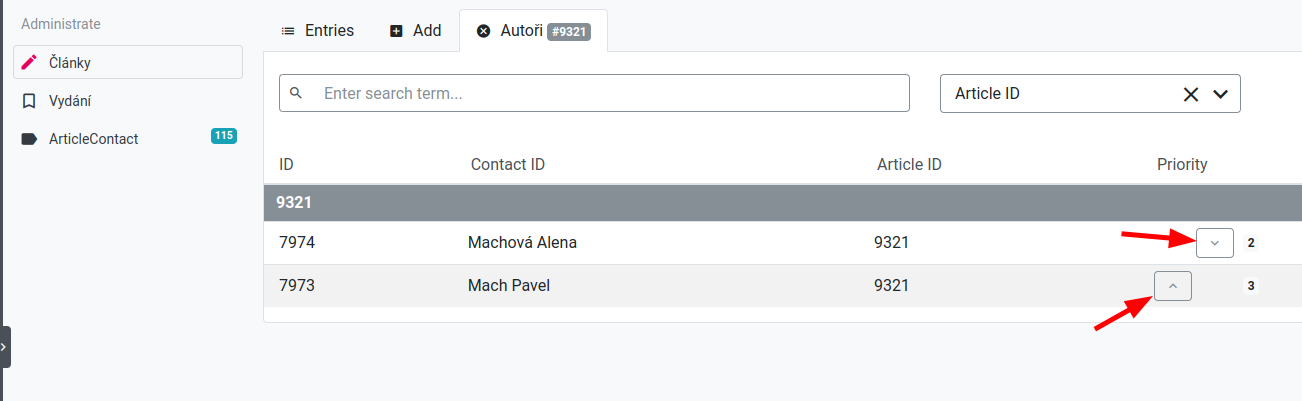Click the bookmark icon beside Vydání
This screenshot has height=401, width=1302.
(x=29, y=101)
